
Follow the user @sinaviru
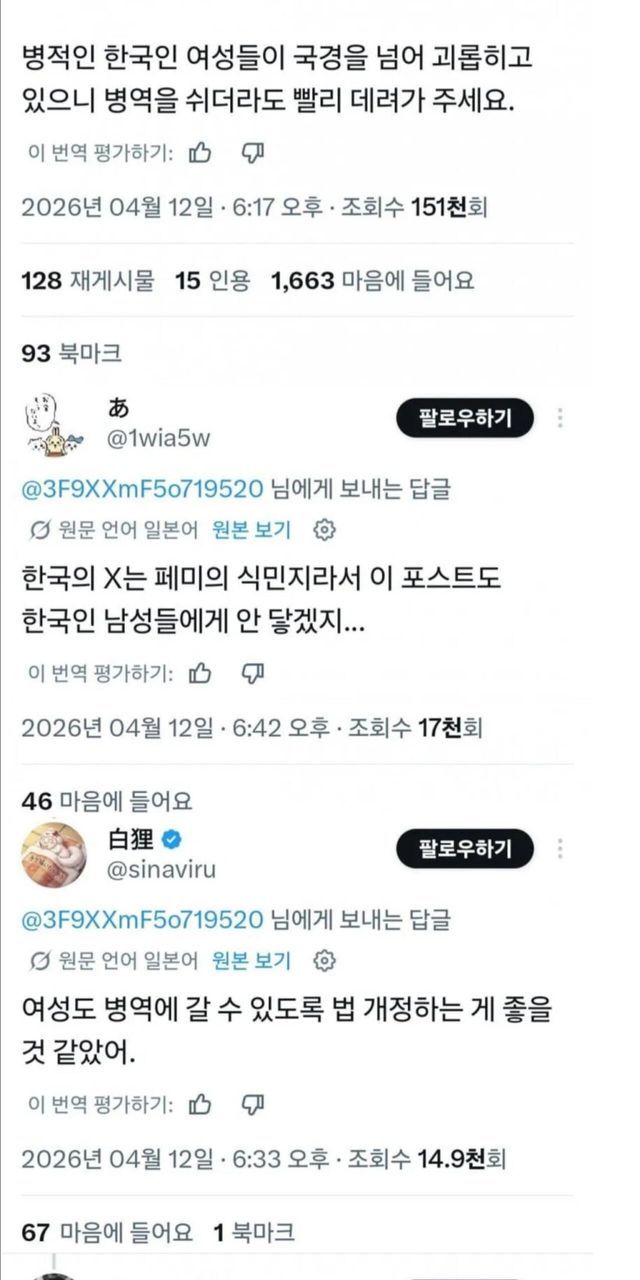pos(465,849)
